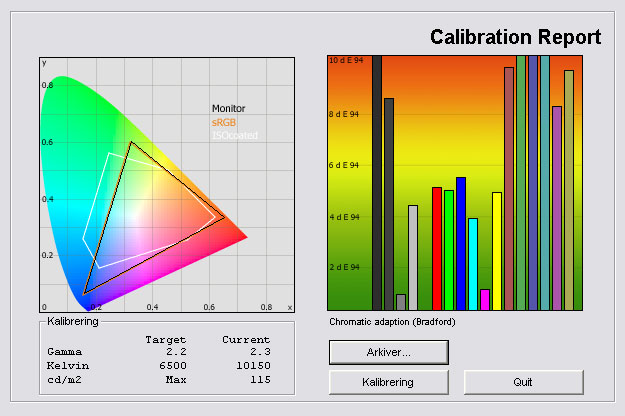Click the blue primary vertex of gamut triangle
The height and width of the screenshot is (416, 625).
click(x=84, y=294)
